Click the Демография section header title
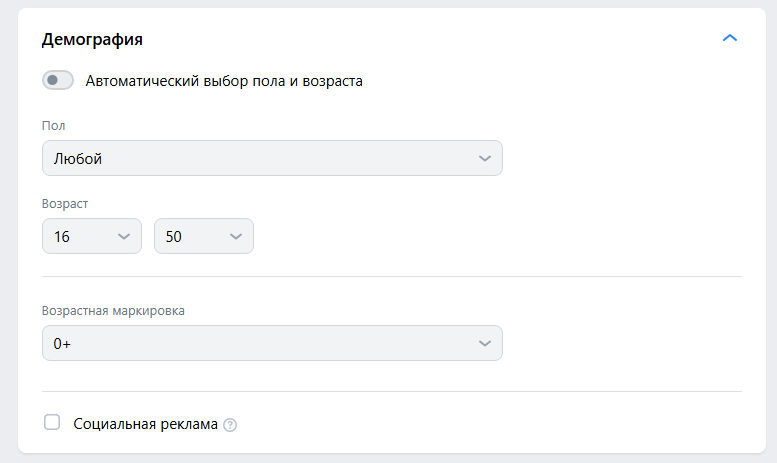This screenshot has height=463, width=777. (92, 40)
